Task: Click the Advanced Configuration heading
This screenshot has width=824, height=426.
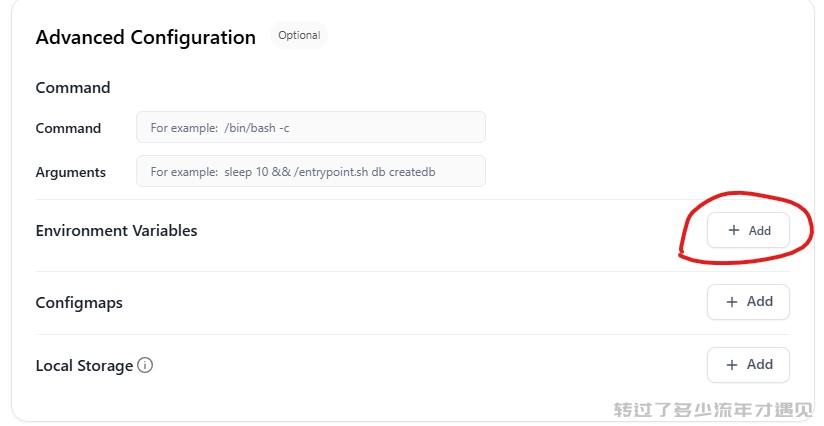Action: click(146, 37)
